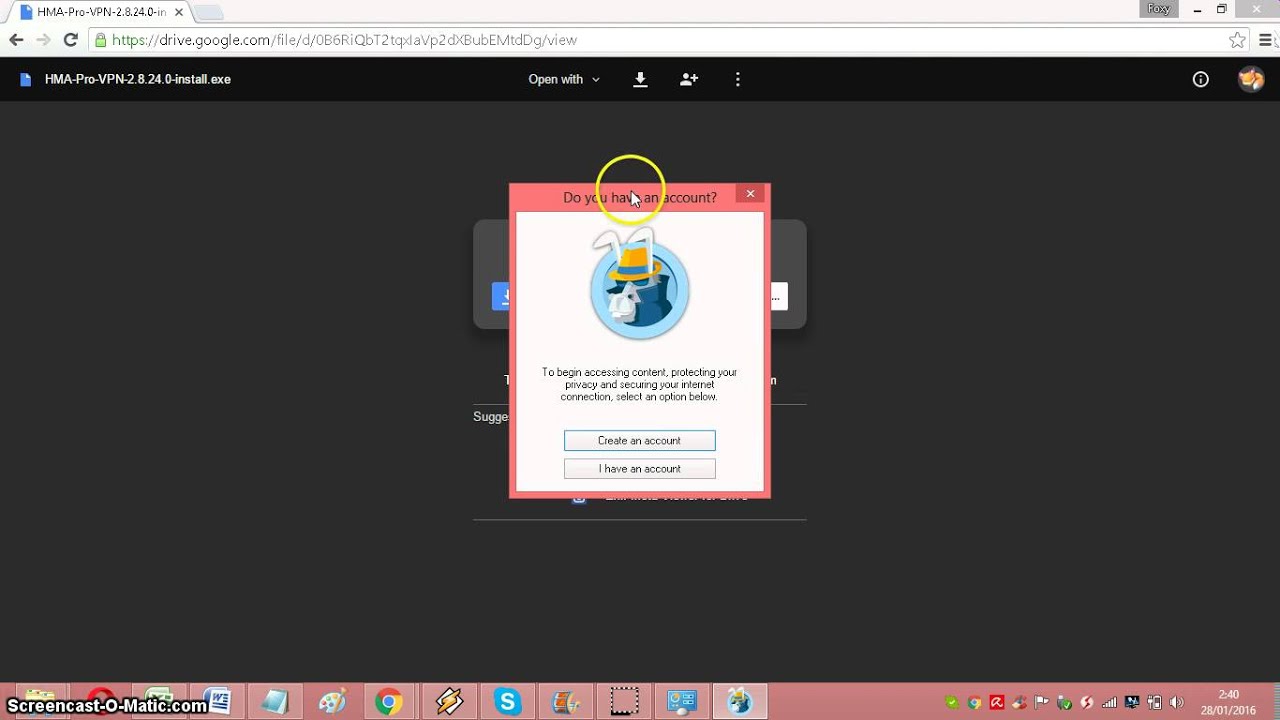Viewport: 1280px width, 720px height.
Task: Choose I have an account
Action: [640, 468]
